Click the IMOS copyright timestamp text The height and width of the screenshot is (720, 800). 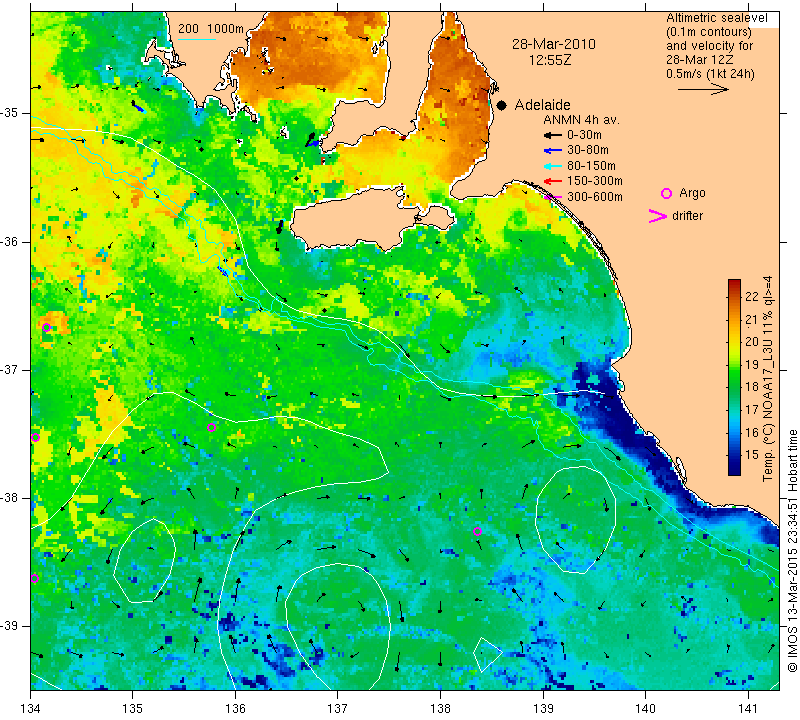click(792, 551)
